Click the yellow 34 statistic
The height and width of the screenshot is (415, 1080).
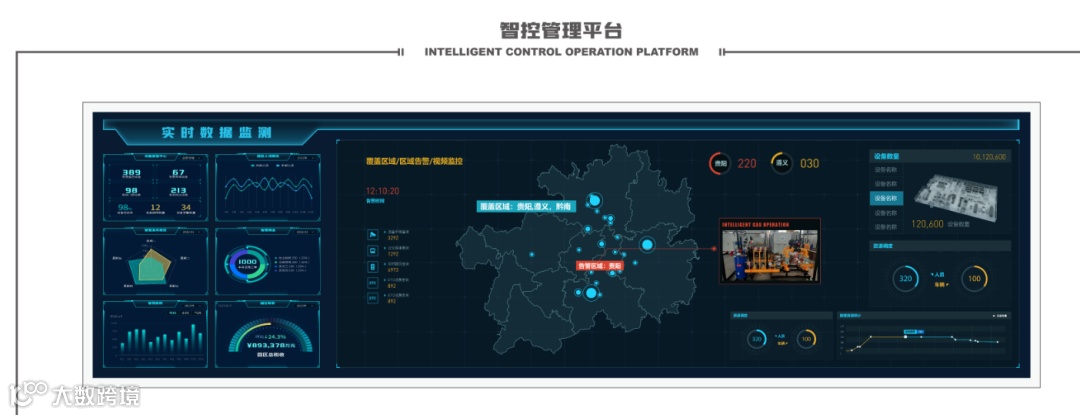185,207
